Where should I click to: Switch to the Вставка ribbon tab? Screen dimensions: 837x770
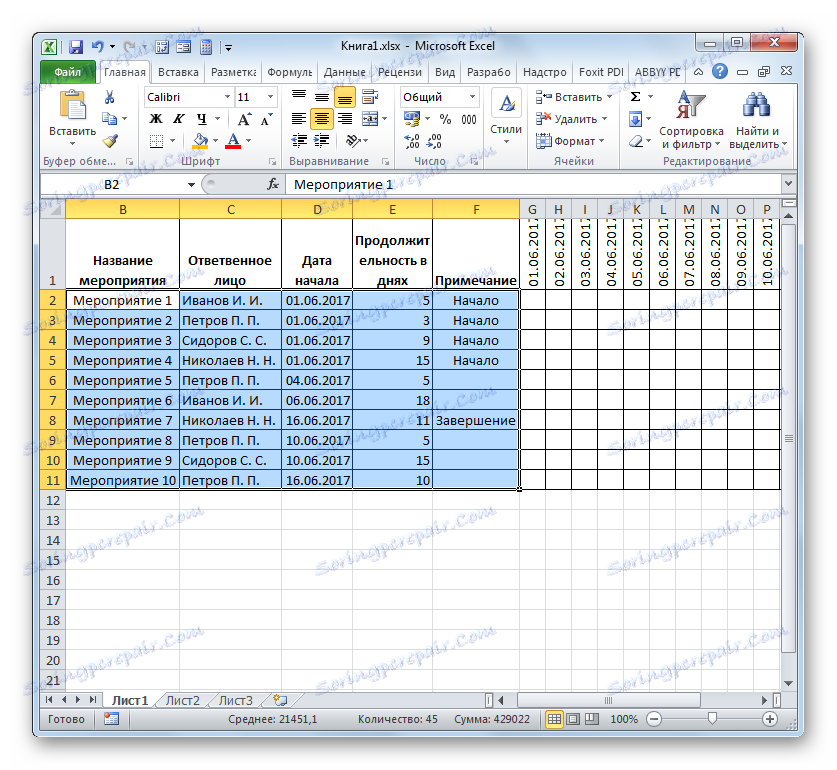(178, 72)
